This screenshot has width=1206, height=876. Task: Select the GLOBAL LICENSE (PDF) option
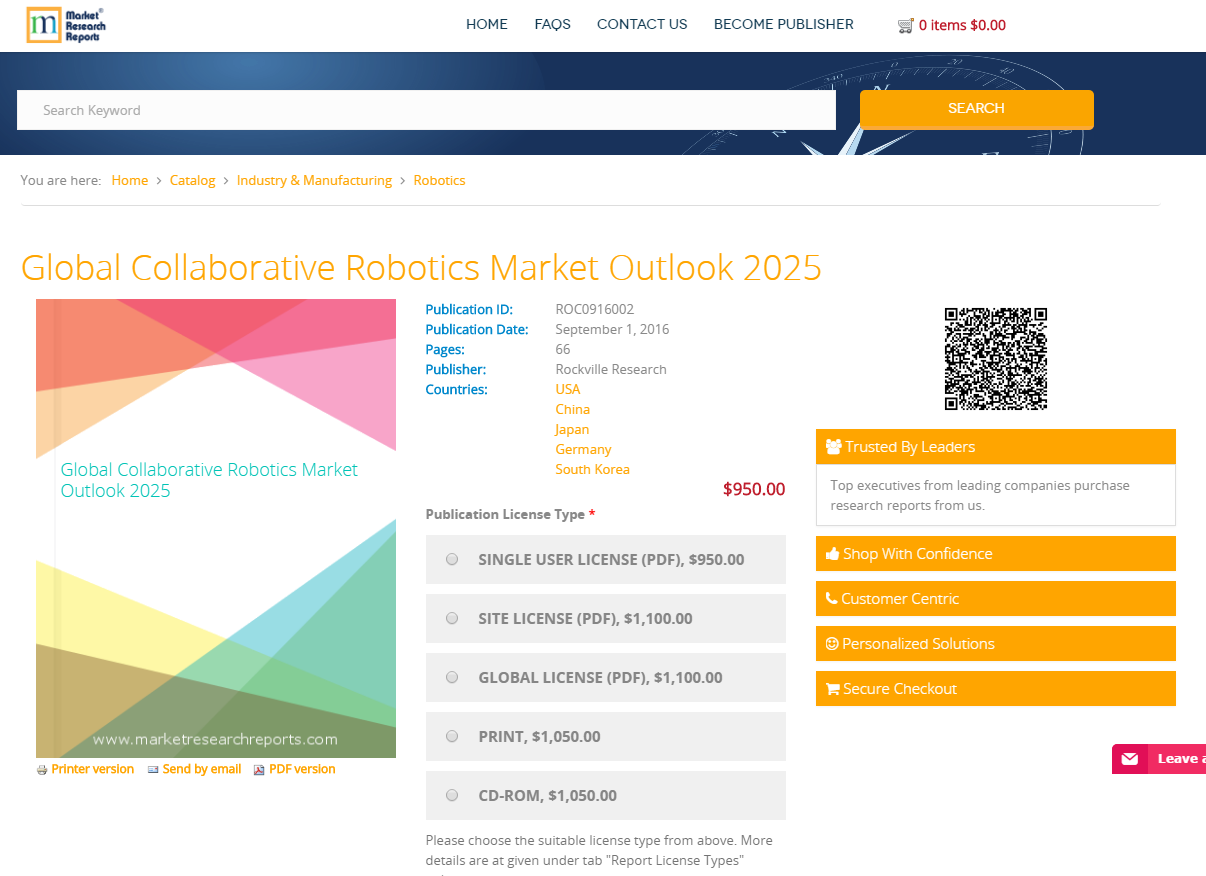(451, 677)
